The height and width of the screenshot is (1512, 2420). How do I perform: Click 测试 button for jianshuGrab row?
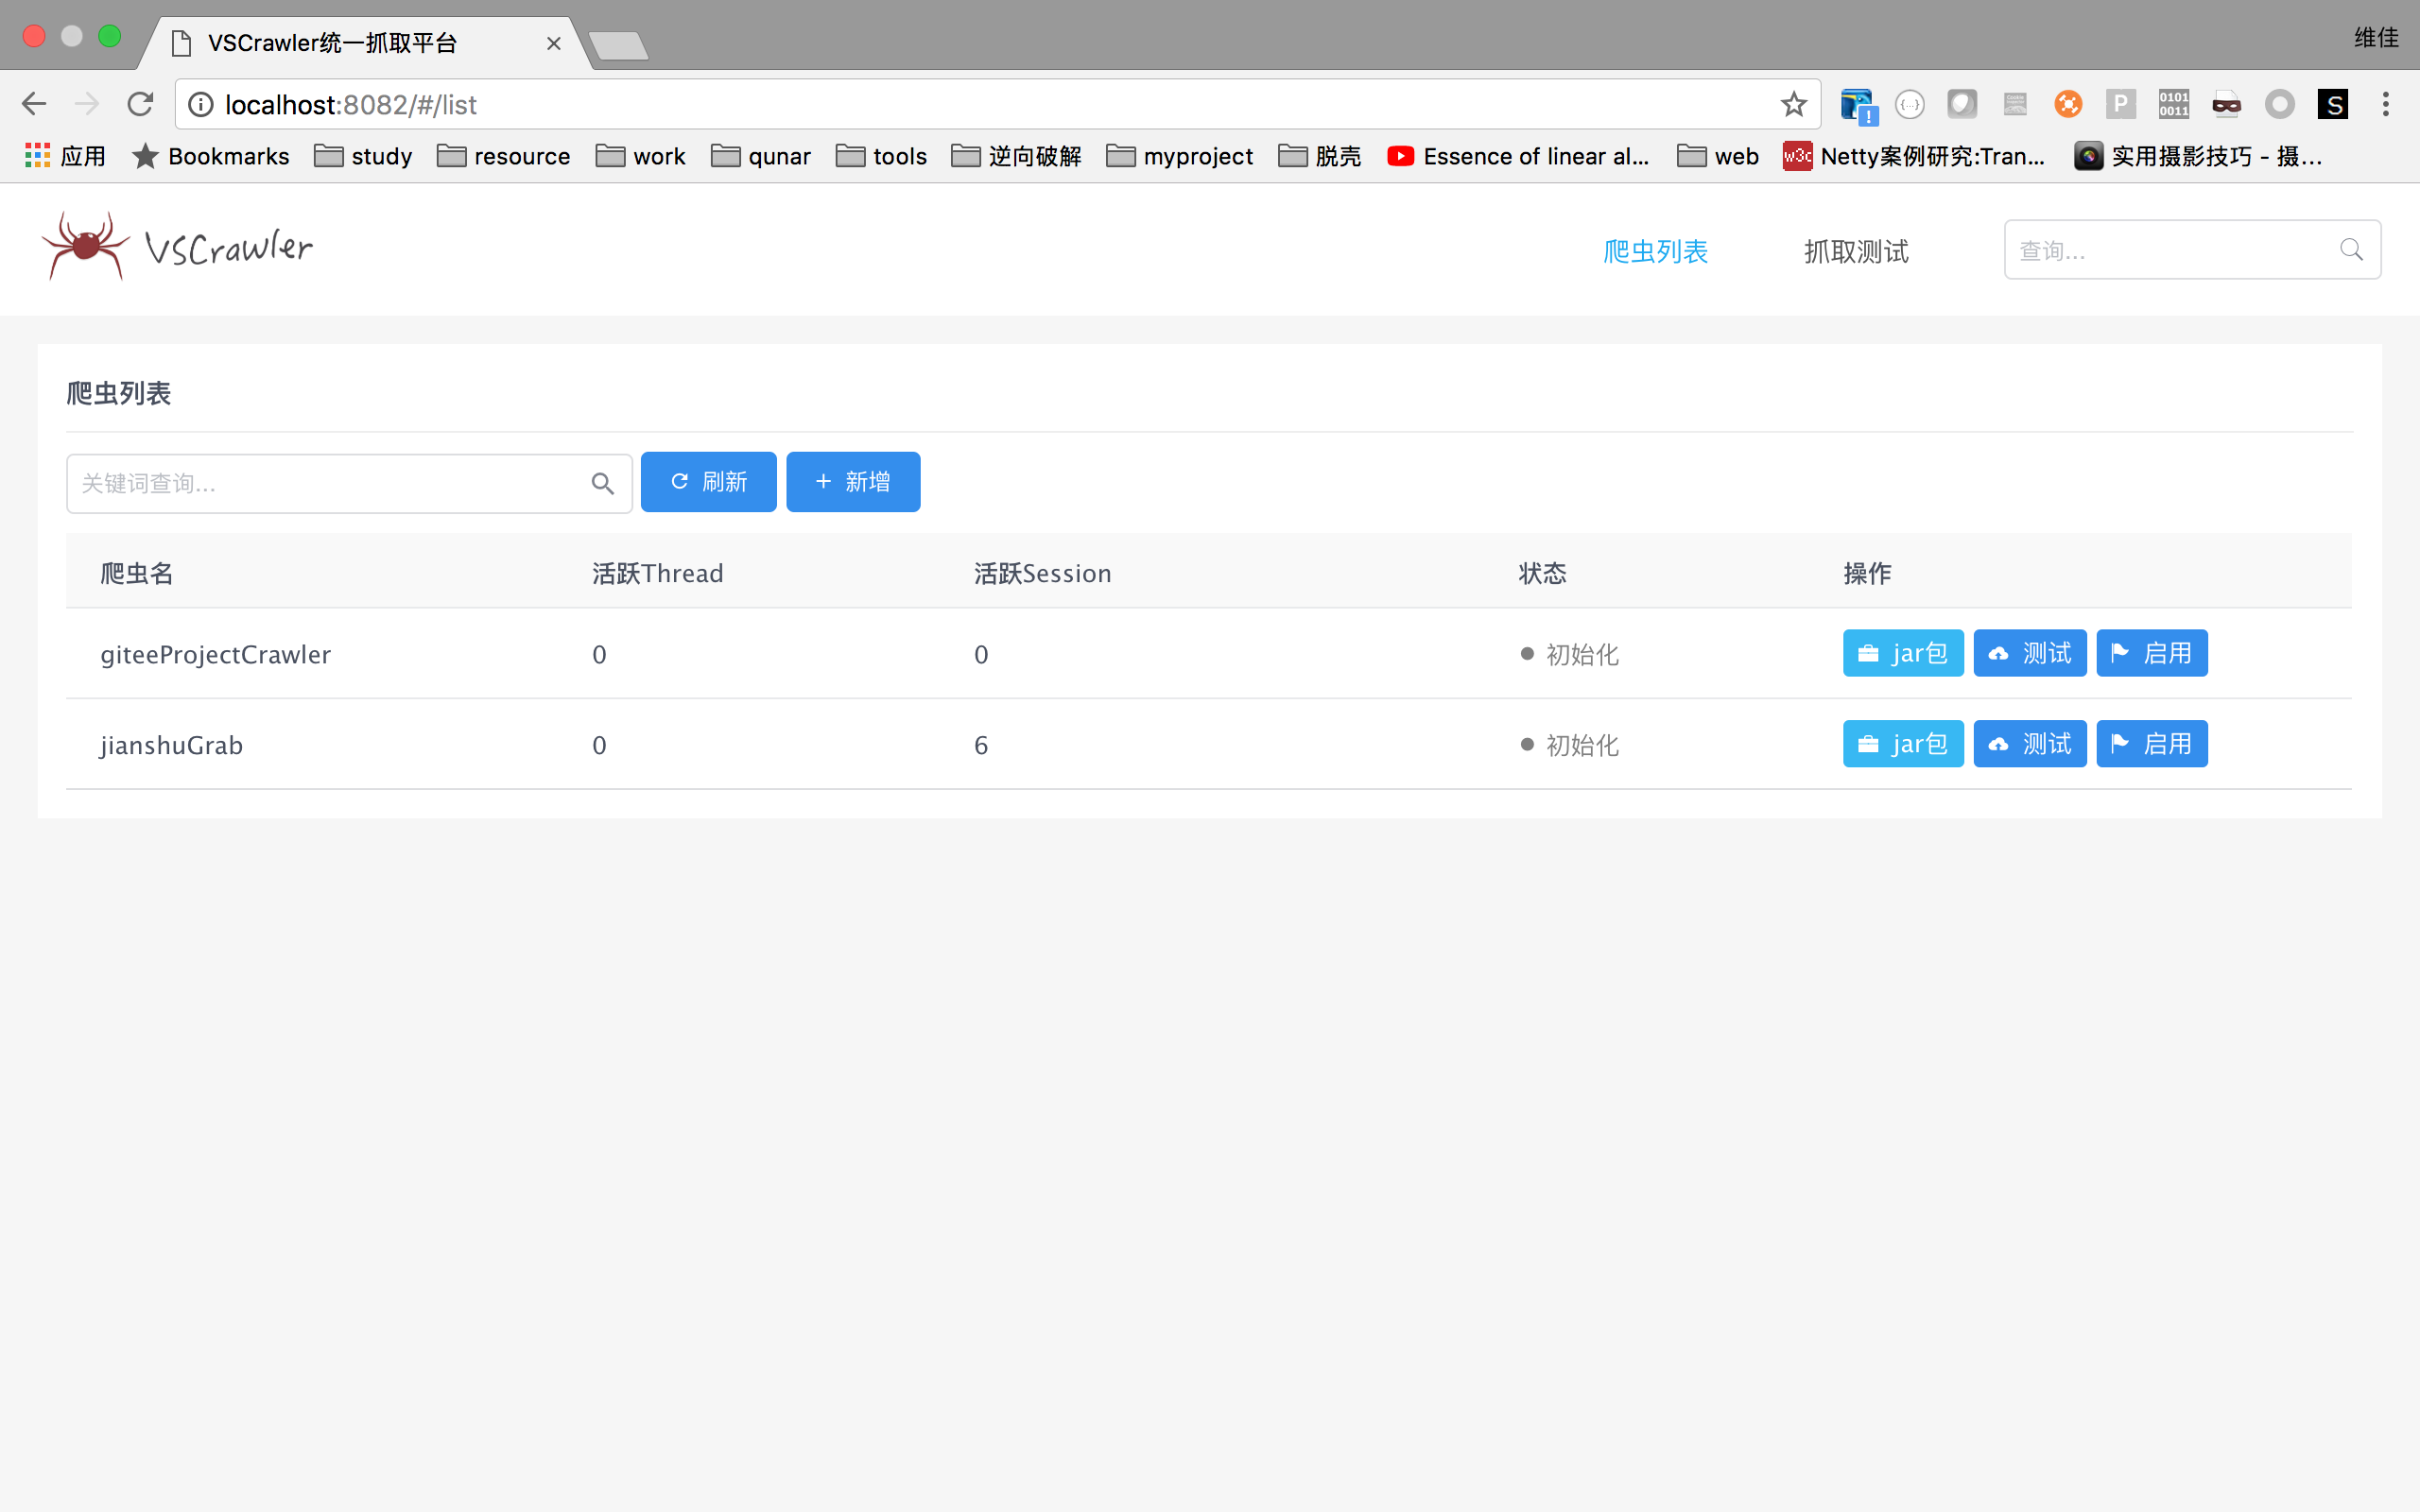point(2029,744)
